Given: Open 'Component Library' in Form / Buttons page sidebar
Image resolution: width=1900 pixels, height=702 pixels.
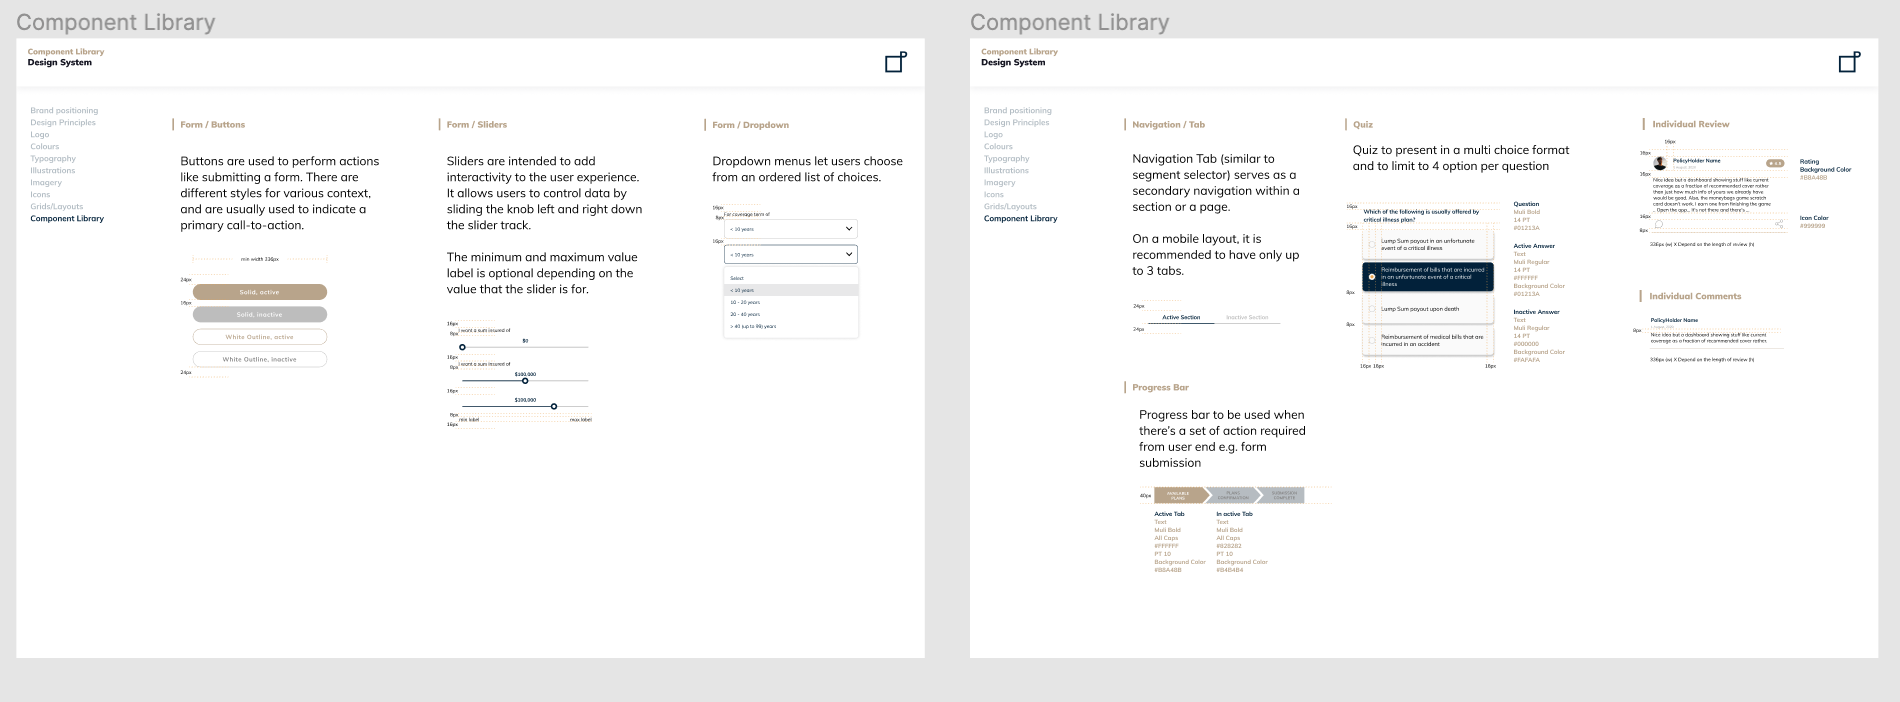Looking at the screenshot, I should click(67, 219).
